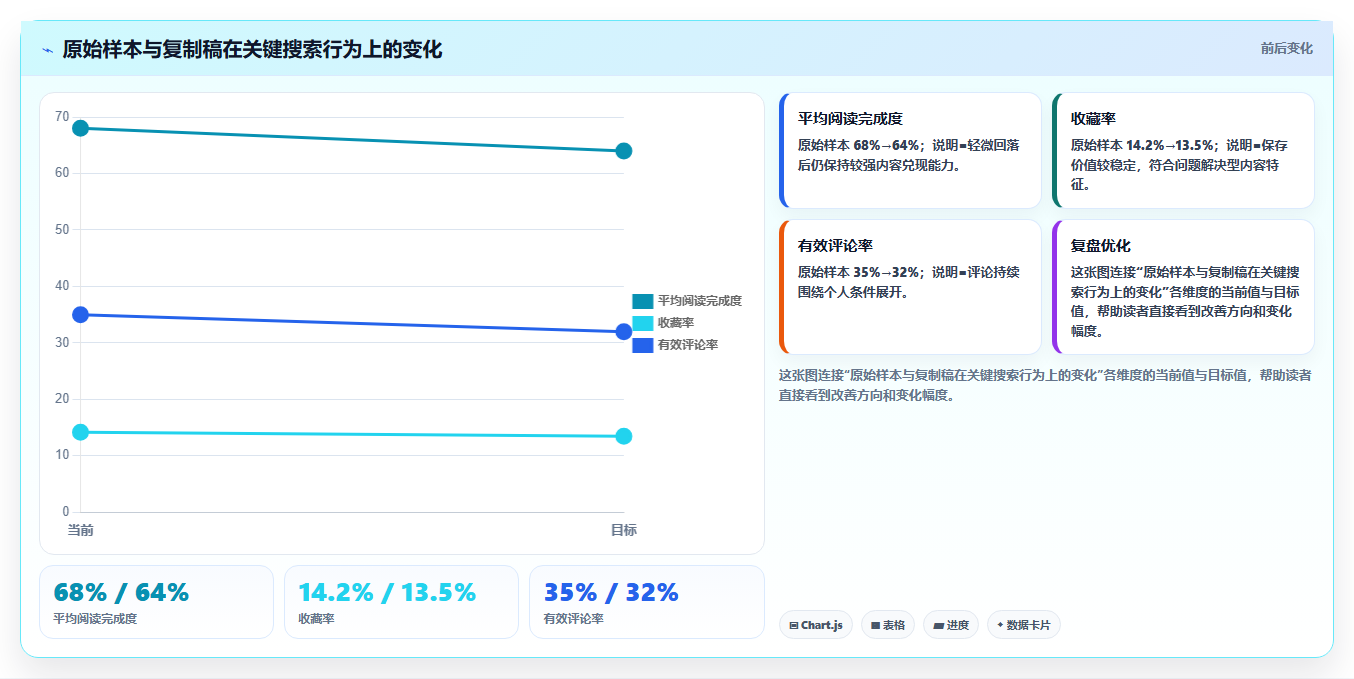This screenshot has width=1354, height=679.
Task: Click the icon in the 表格 tag
Action: tap(876, 626)
